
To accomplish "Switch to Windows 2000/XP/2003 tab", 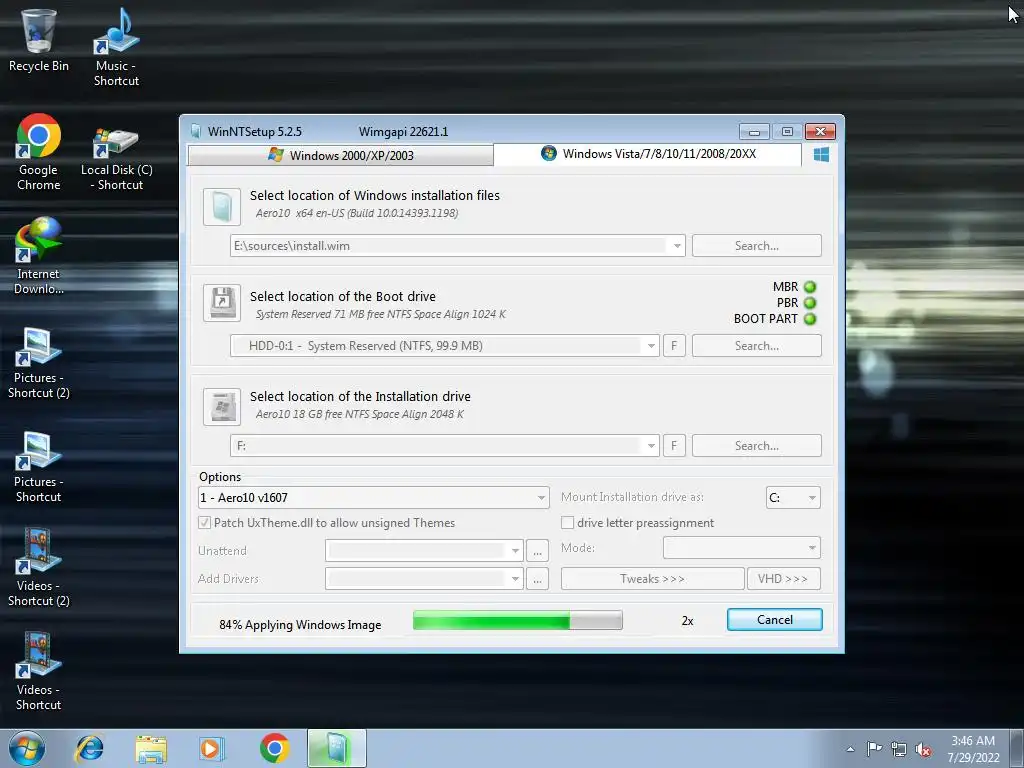I will [x=340, y=155].
